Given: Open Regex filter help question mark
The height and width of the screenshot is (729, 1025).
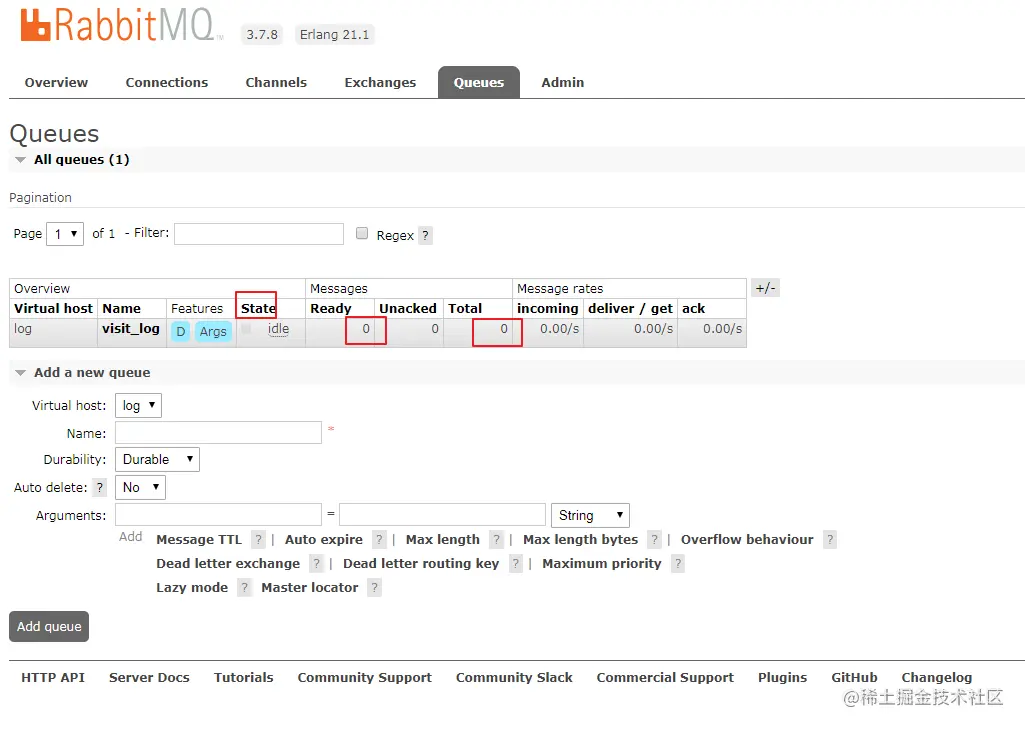Looking at the screenshot, I should coord(425,235).
